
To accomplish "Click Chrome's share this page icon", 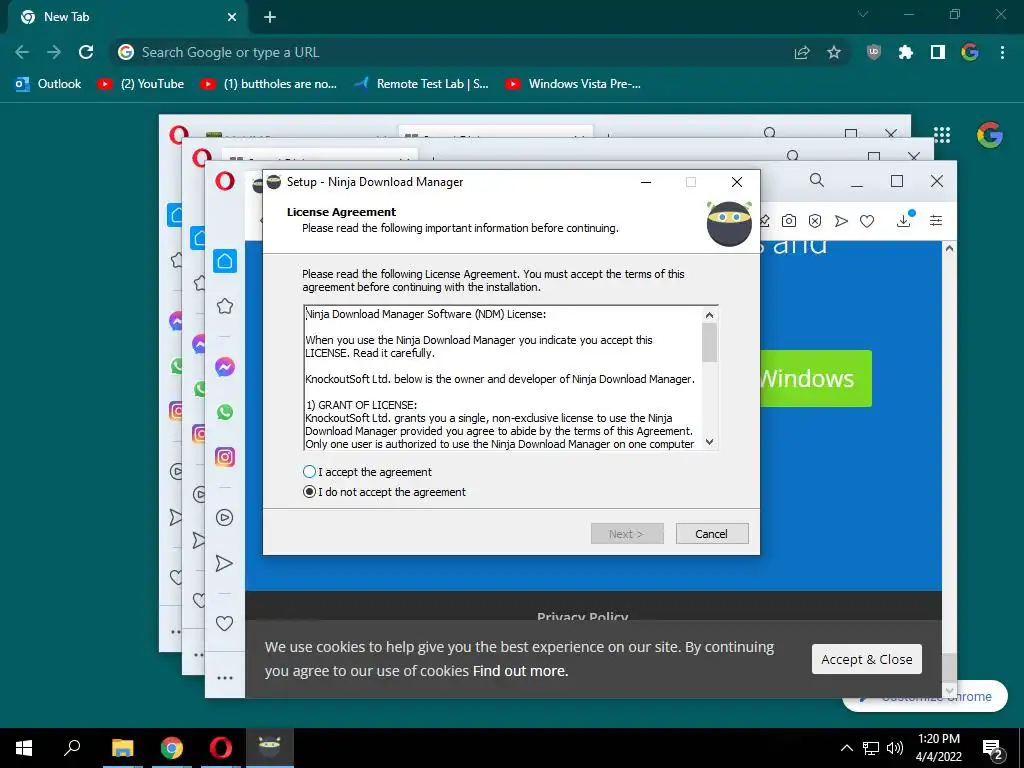I will pos(802,52).
